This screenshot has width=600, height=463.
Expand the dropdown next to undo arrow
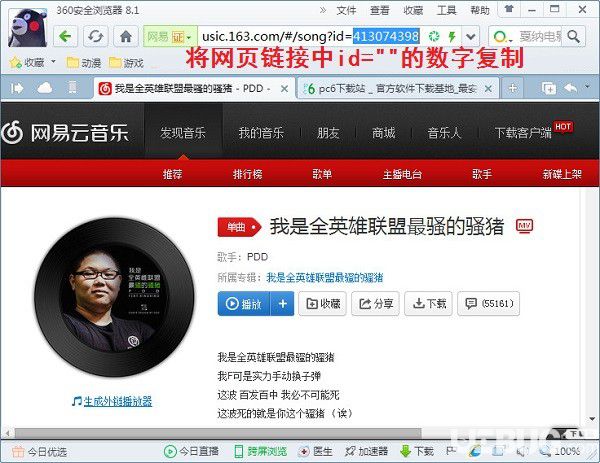587,87
